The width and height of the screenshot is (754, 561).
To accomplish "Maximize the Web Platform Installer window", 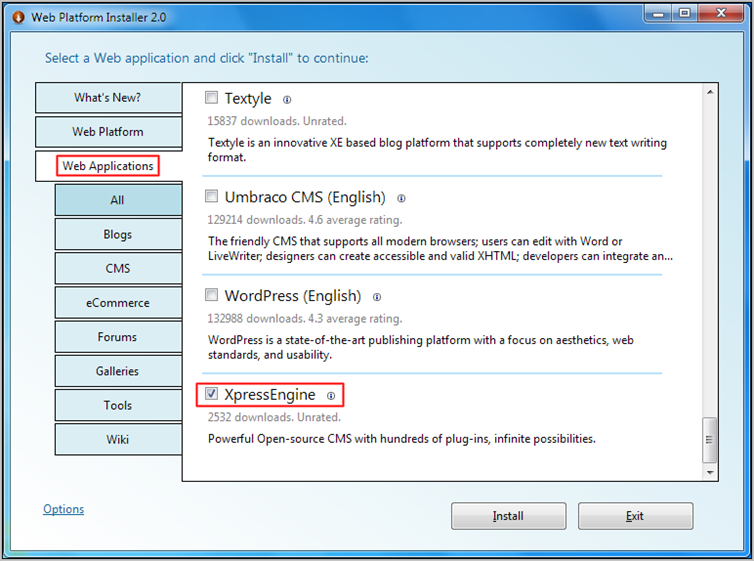I will pyautogui.click(x=685, y=13).
